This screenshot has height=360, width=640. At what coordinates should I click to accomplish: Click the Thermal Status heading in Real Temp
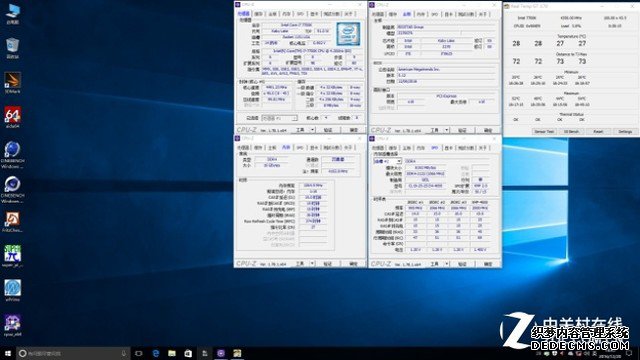coord(571,114)
